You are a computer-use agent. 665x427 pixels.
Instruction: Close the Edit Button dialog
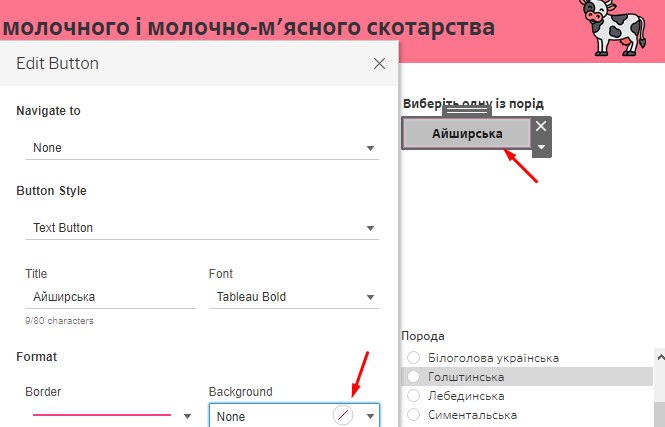[x=379, y=64]
